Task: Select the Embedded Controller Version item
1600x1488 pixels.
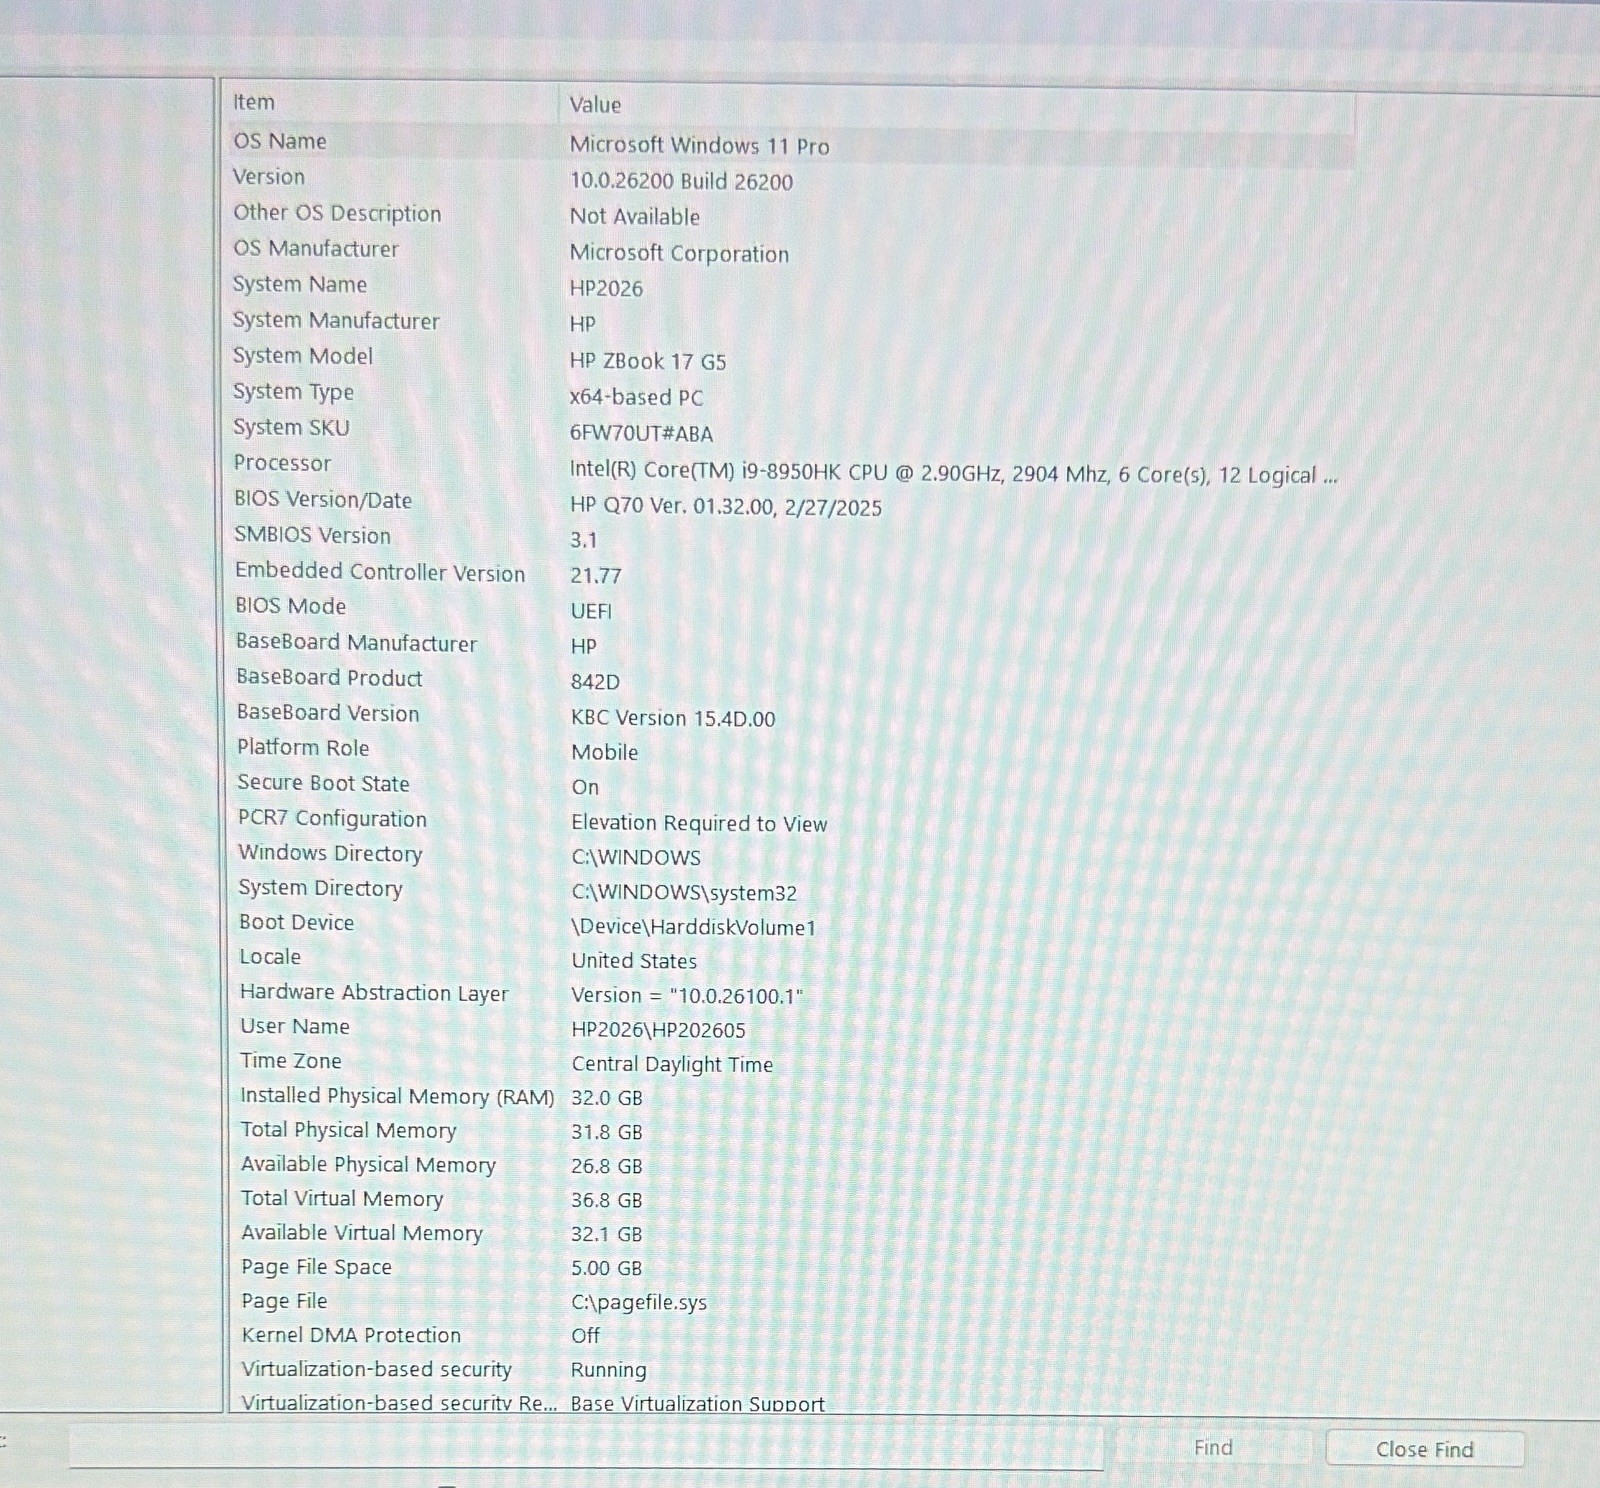Action: tap(380, 571)
